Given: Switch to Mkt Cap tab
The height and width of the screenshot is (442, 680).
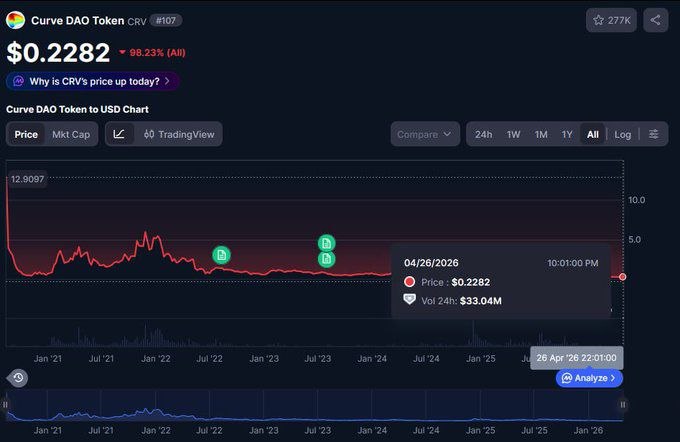Looking at the screenshot, I should (71, 134).
